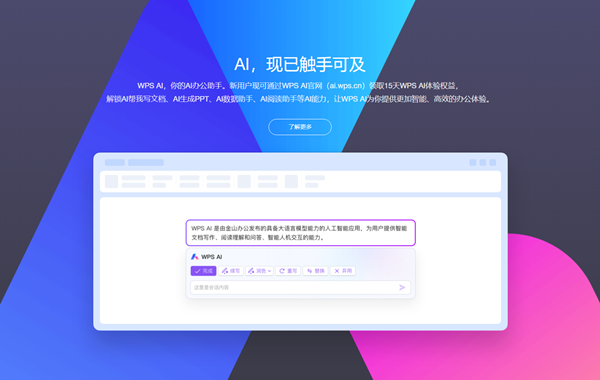
Task: Click the 替换 button
Action: click(x=316, y=271)
